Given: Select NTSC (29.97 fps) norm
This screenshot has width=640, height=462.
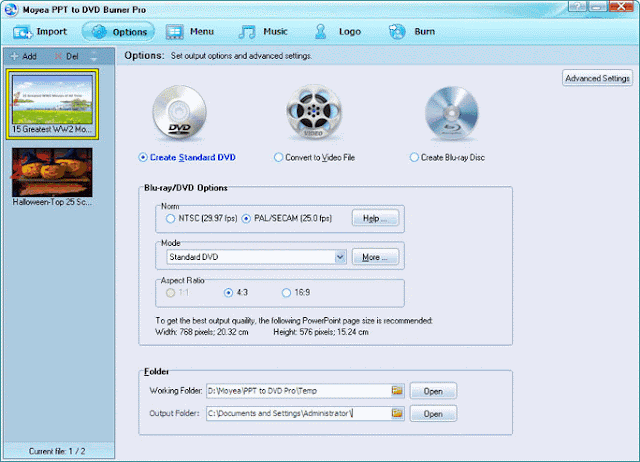Looking at the screenshot, I should tap(202, 218).
